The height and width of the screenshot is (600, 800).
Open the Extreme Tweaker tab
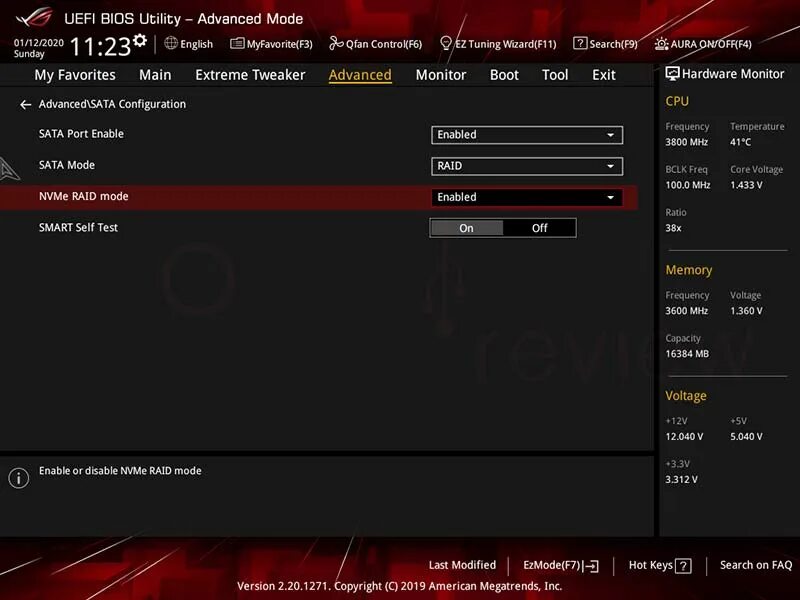point(250,75)
